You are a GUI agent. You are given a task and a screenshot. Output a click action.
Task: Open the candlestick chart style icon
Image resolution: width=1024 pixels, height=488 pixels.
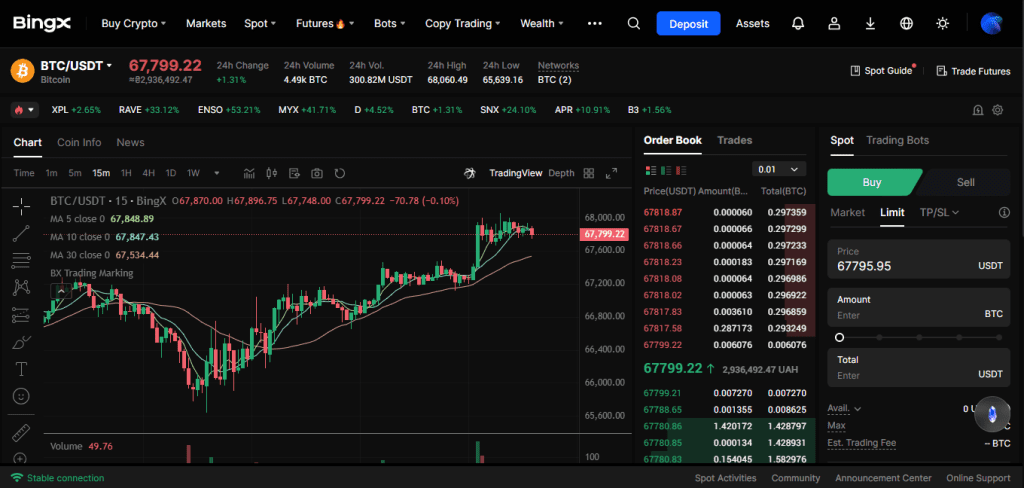point(272,173)
